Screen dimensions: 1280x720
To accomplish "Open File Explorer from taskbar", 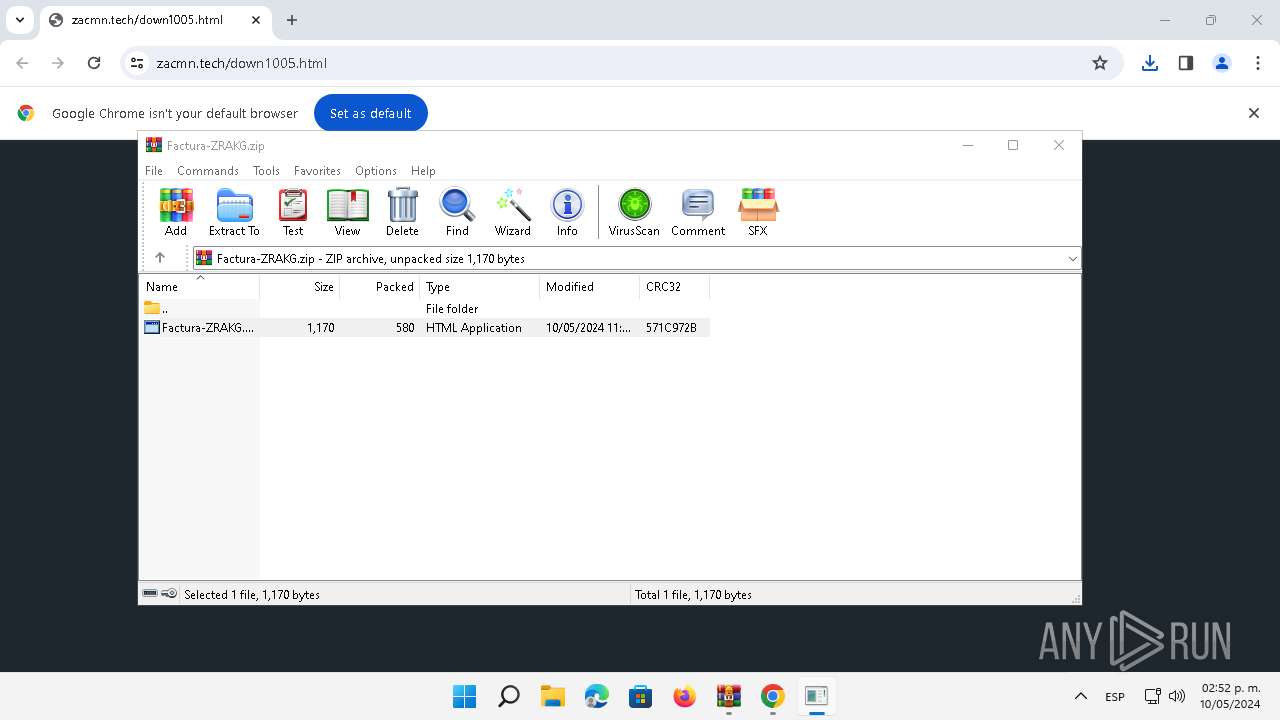I will (x=553, y=696).
